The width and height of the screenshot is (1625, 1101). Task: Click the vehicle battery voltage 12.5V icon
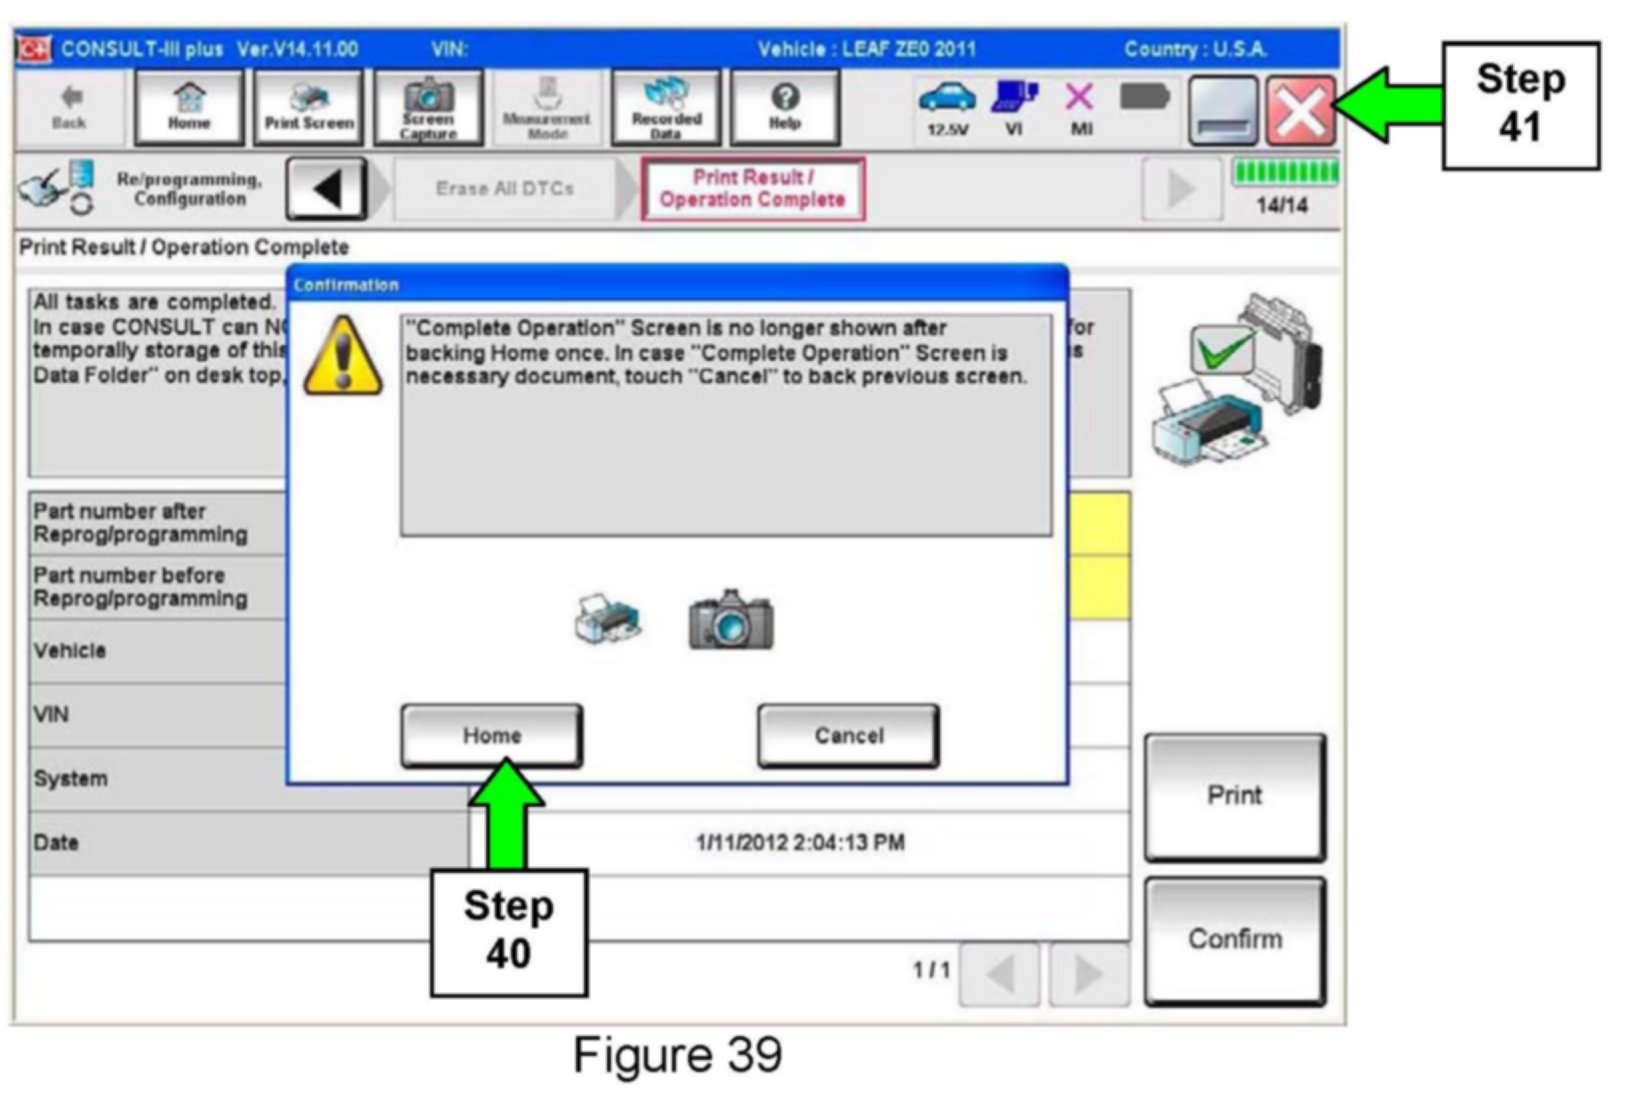click(x=946, y=107)
